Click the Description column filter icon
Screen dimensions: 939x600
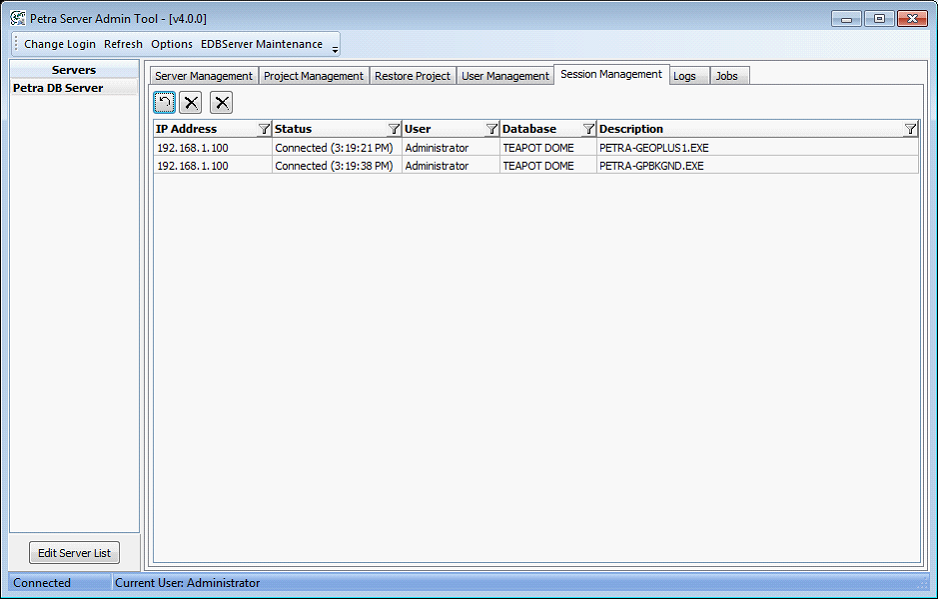(x=910, y=129)
